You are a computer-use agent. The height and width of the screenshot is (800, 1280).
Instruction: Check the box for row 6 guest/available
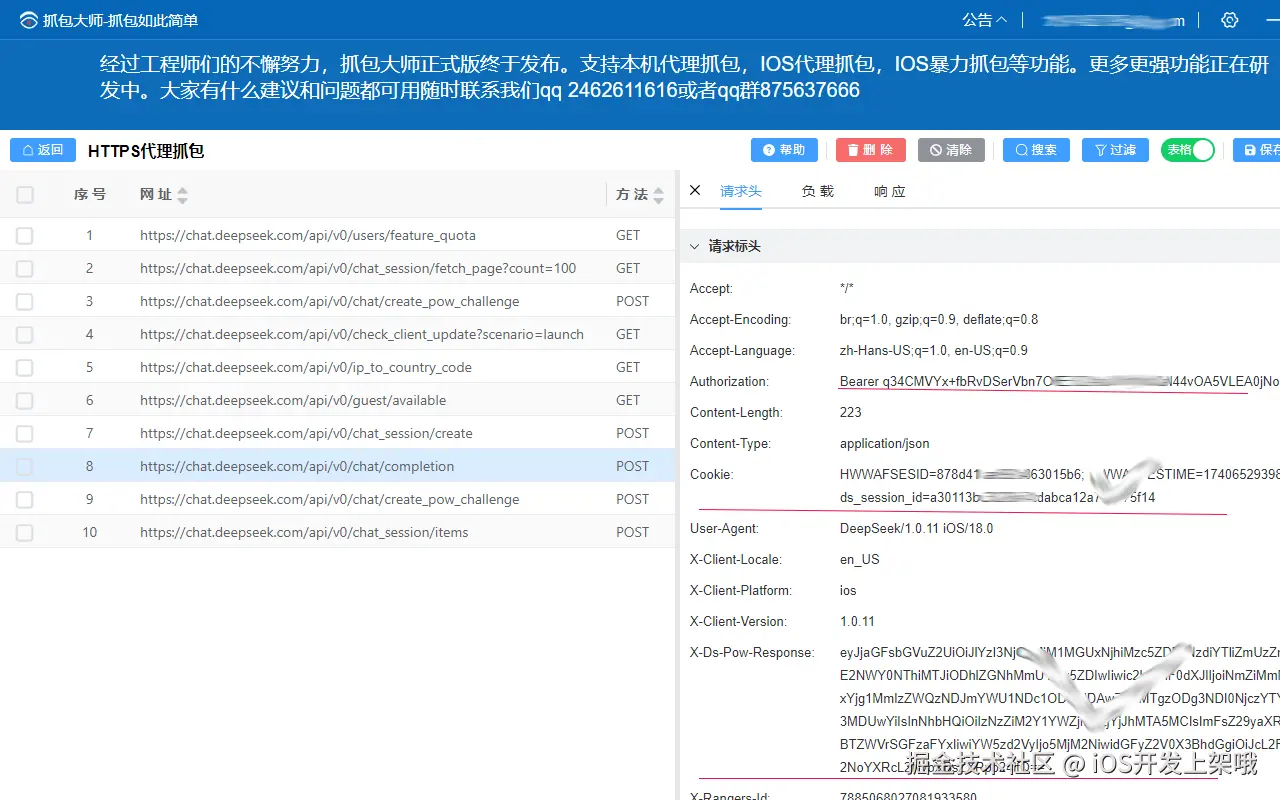click(x=25, y=401)
